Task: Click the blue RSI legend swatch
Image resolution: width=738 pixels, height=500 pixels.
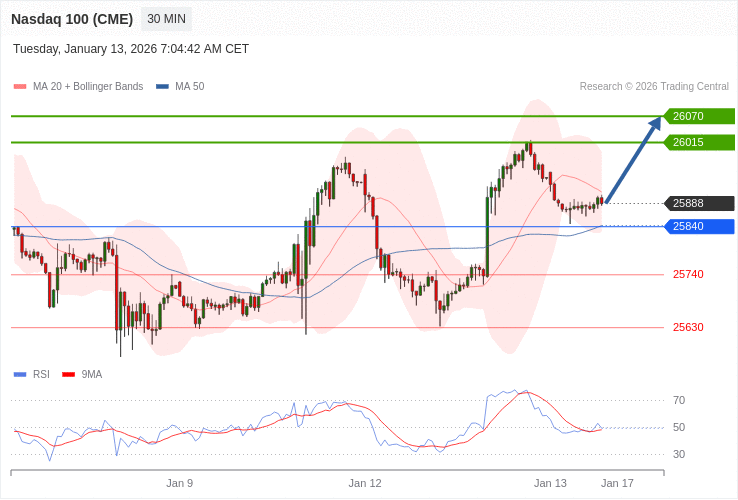Action: [20, 375]
